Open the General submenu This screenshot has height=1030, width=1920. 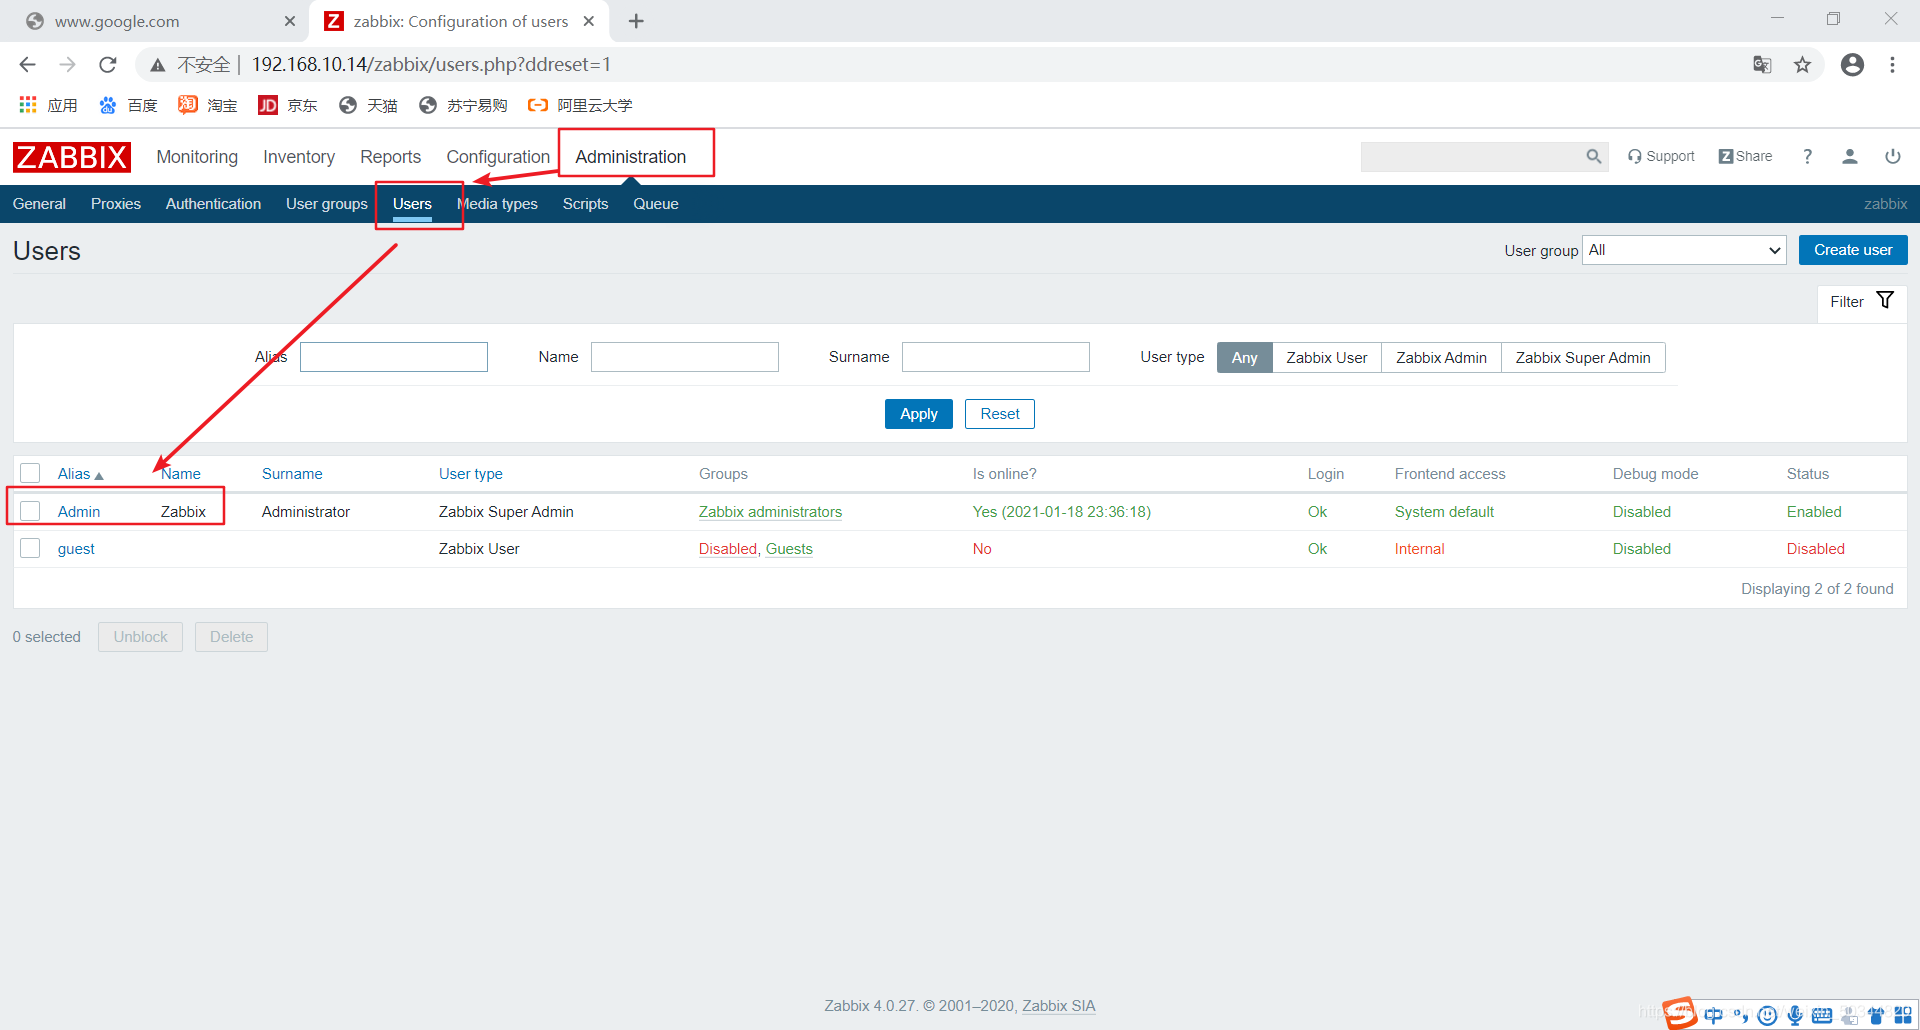pyautogui.click(x=39, y=204)
